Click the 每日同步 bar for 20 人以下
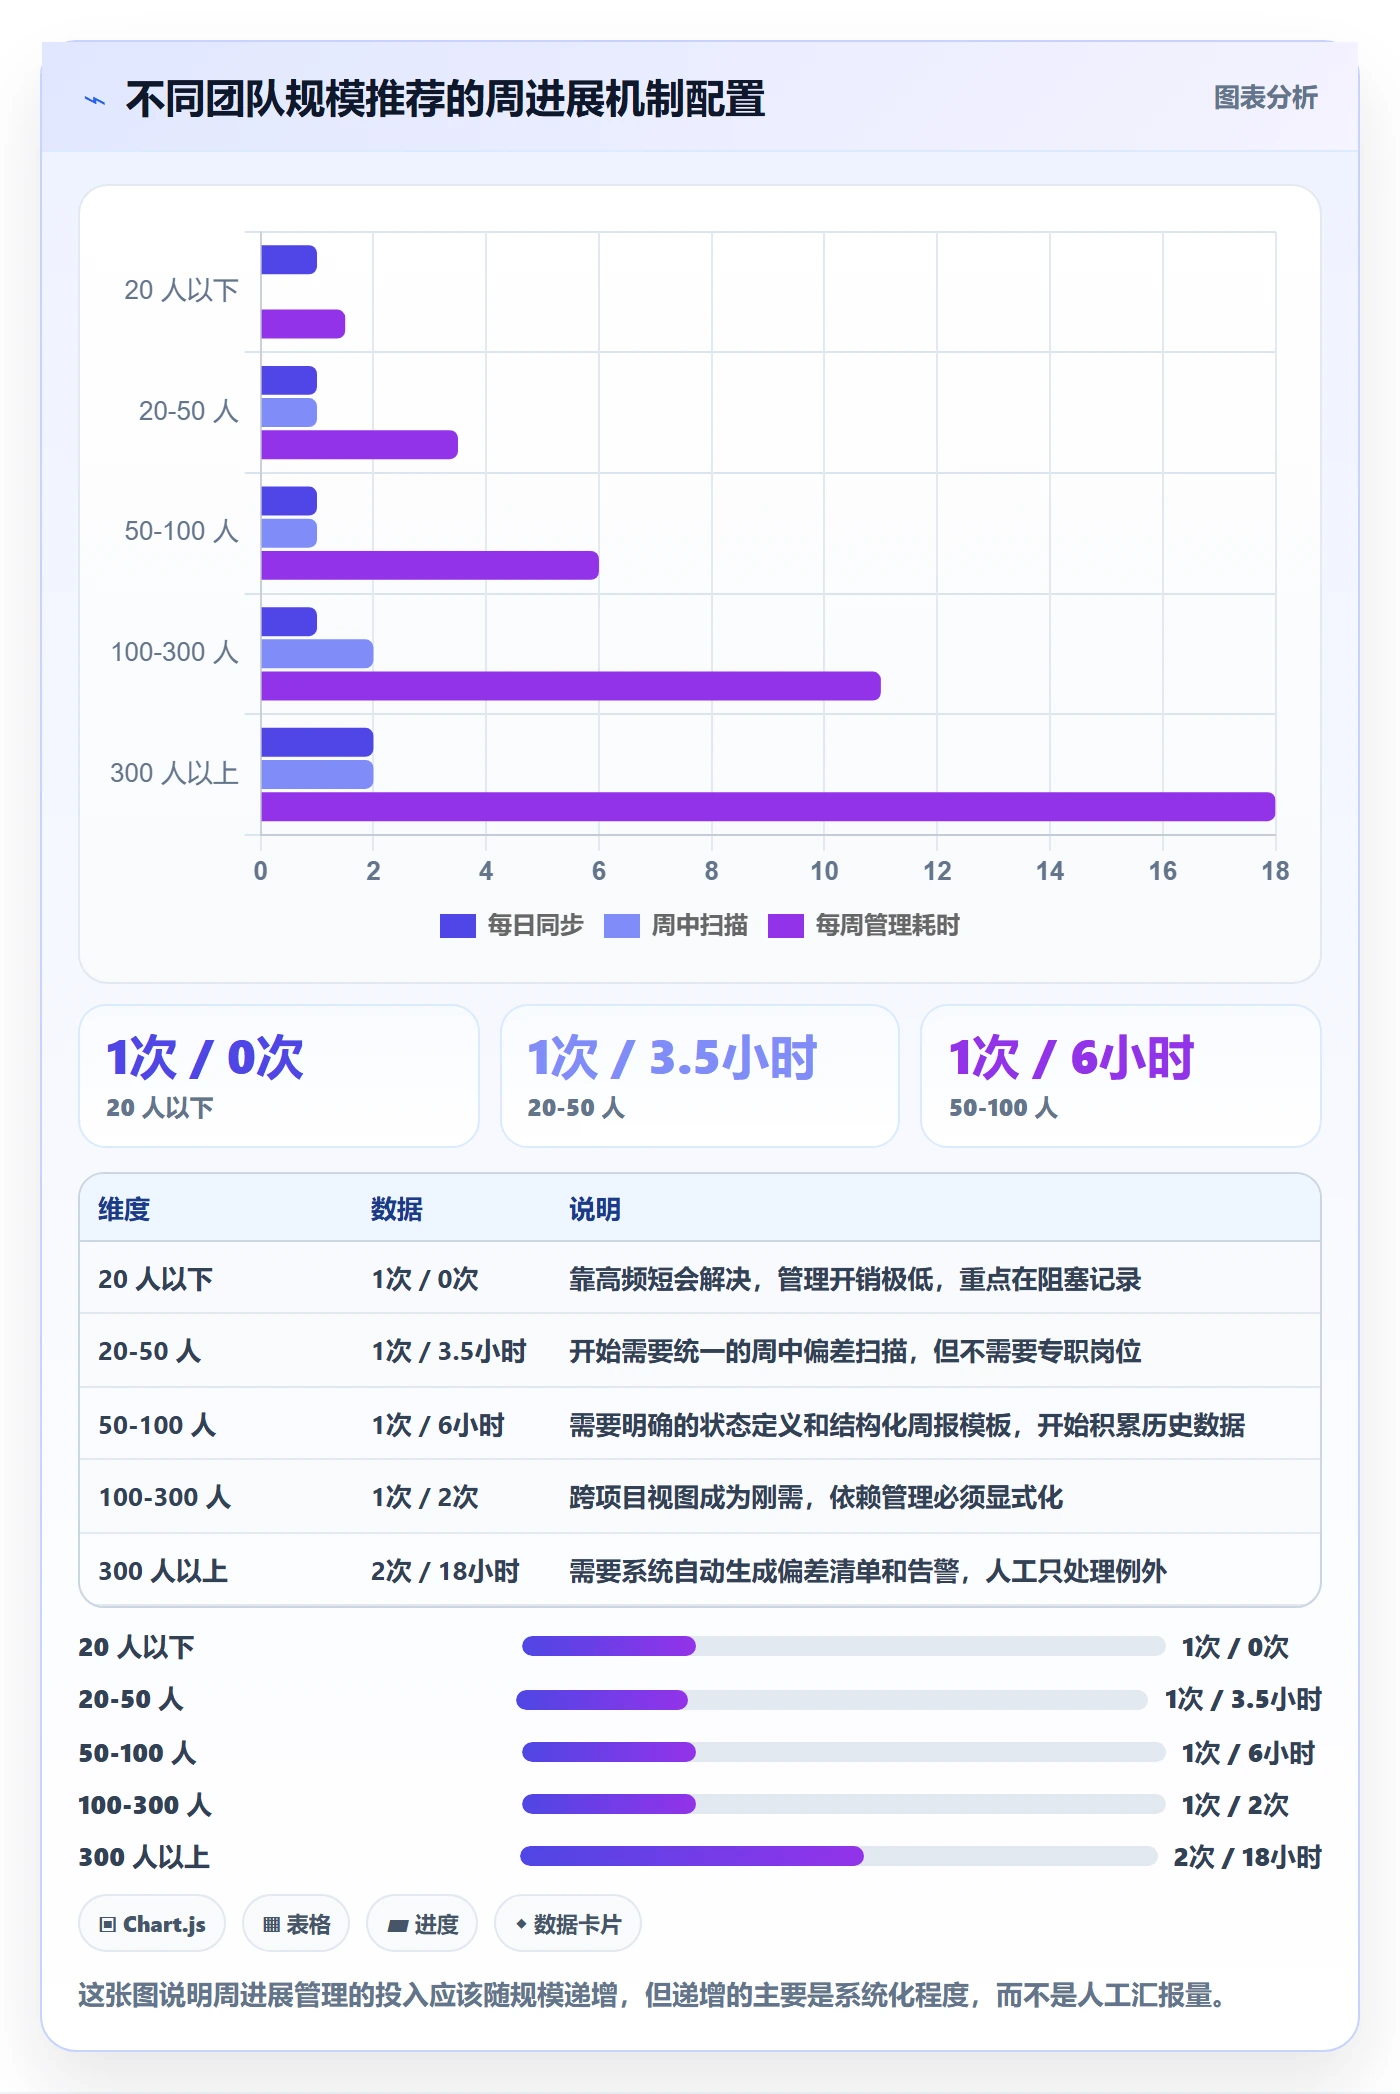 tap(289, 260)
